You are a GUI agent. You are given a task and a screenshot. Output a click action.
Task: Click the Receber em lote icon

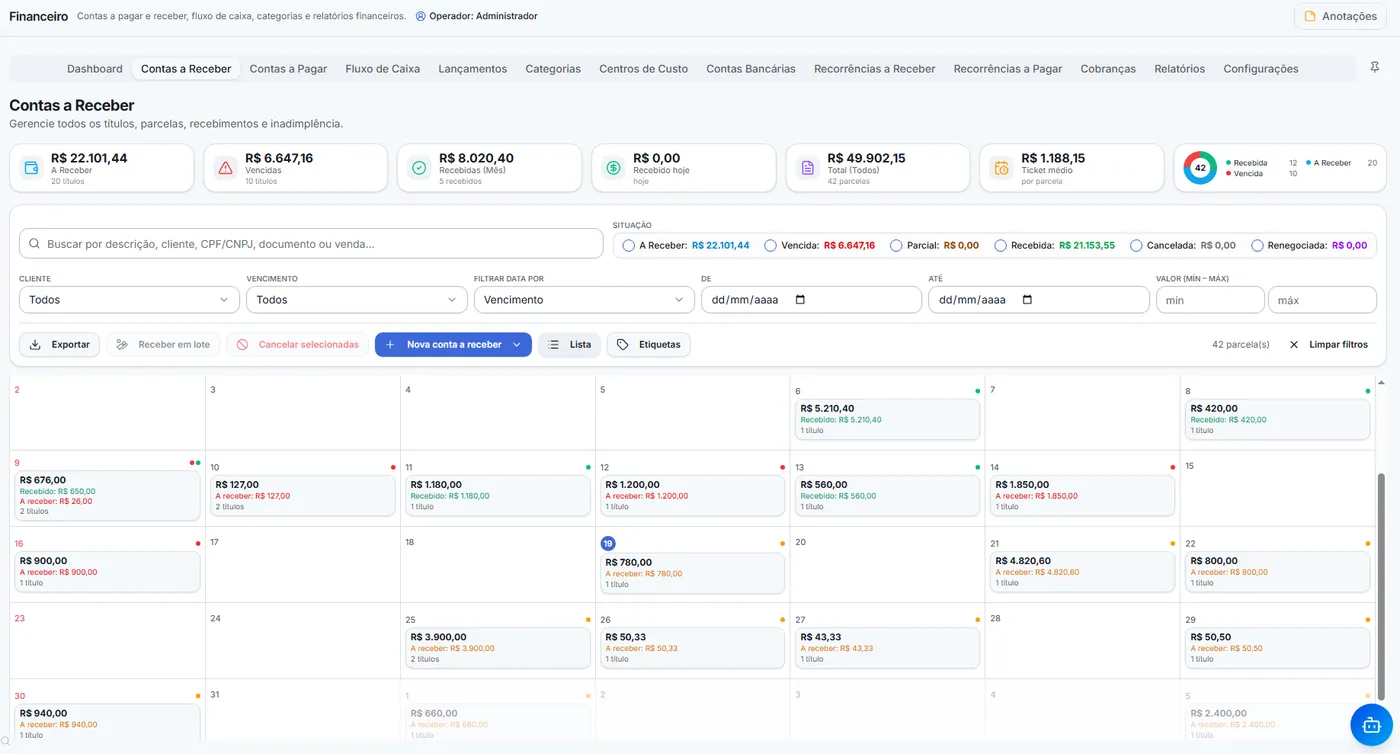click(122, 345)
